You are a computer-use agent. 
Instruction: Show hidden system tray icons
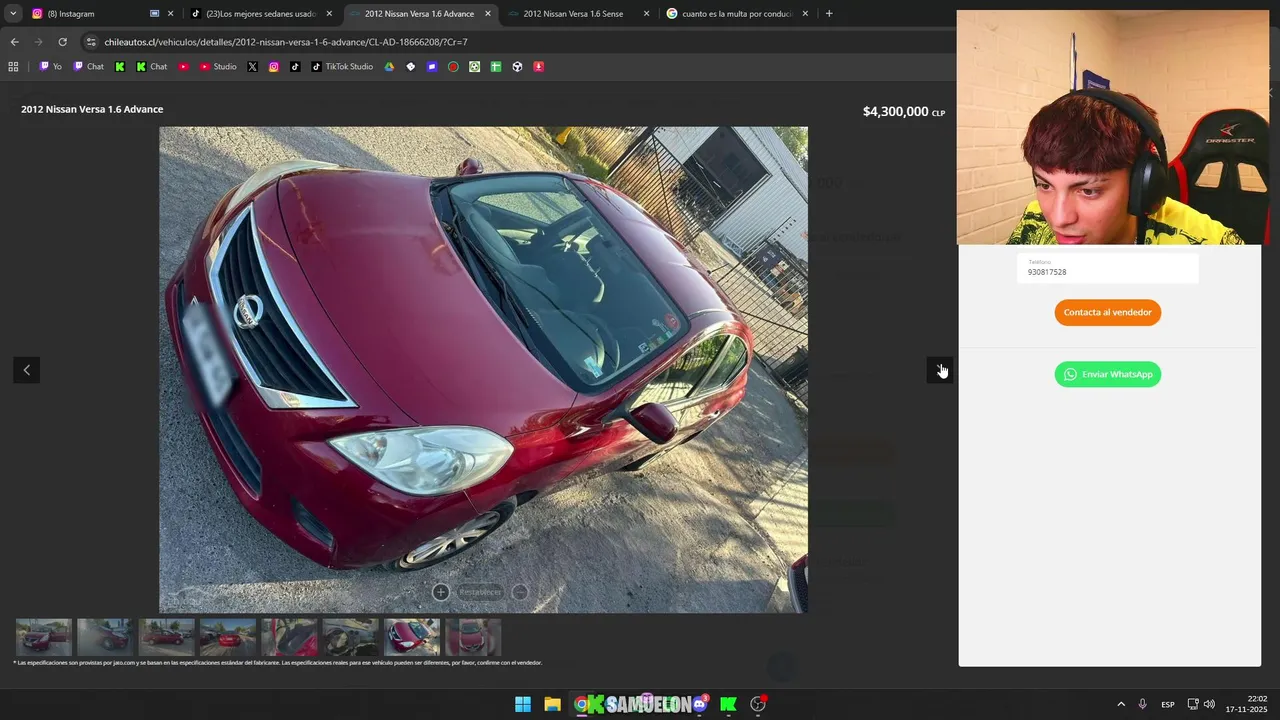[1121, 704]
